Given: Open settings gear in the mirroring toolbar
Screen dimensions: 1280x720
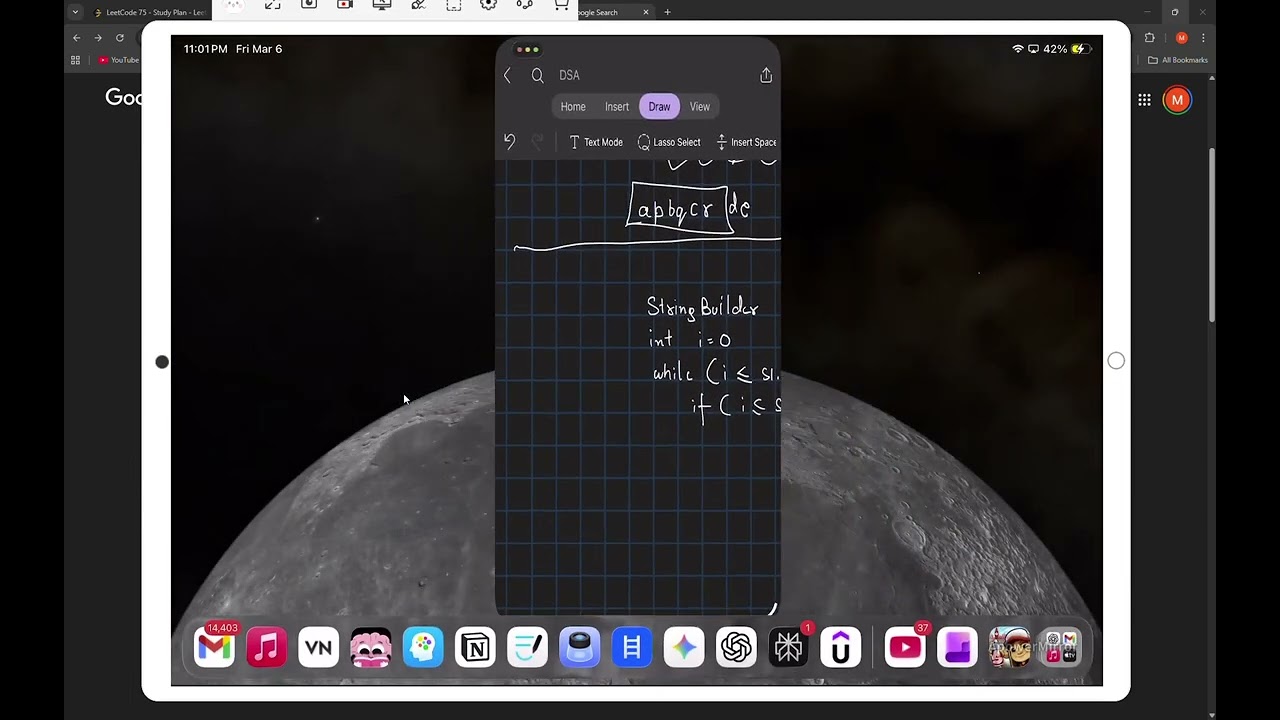Looking at the screenshot, I should (x=488, y=5).
